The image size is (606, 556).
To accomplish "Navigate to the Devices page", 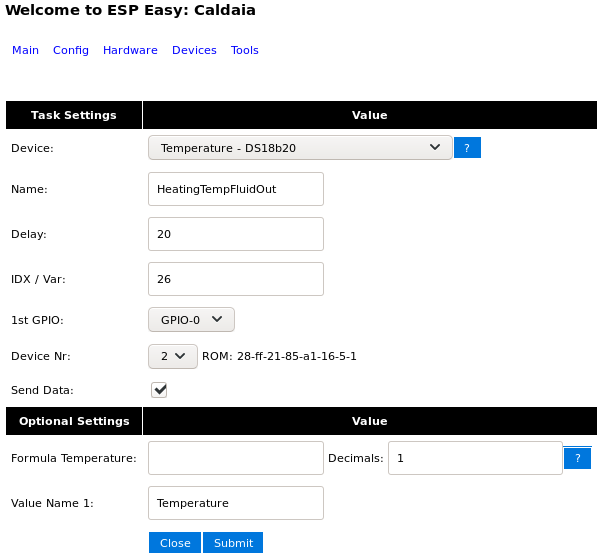I will [194, 50].
